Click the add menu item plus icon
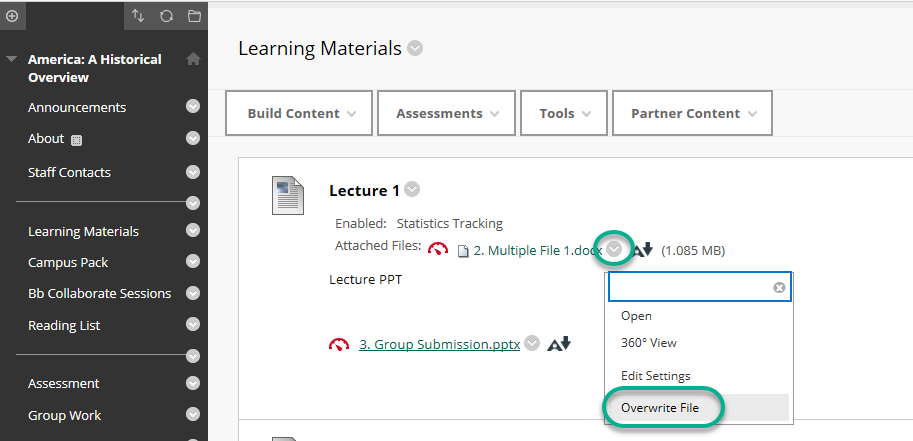 click(12, 16)
